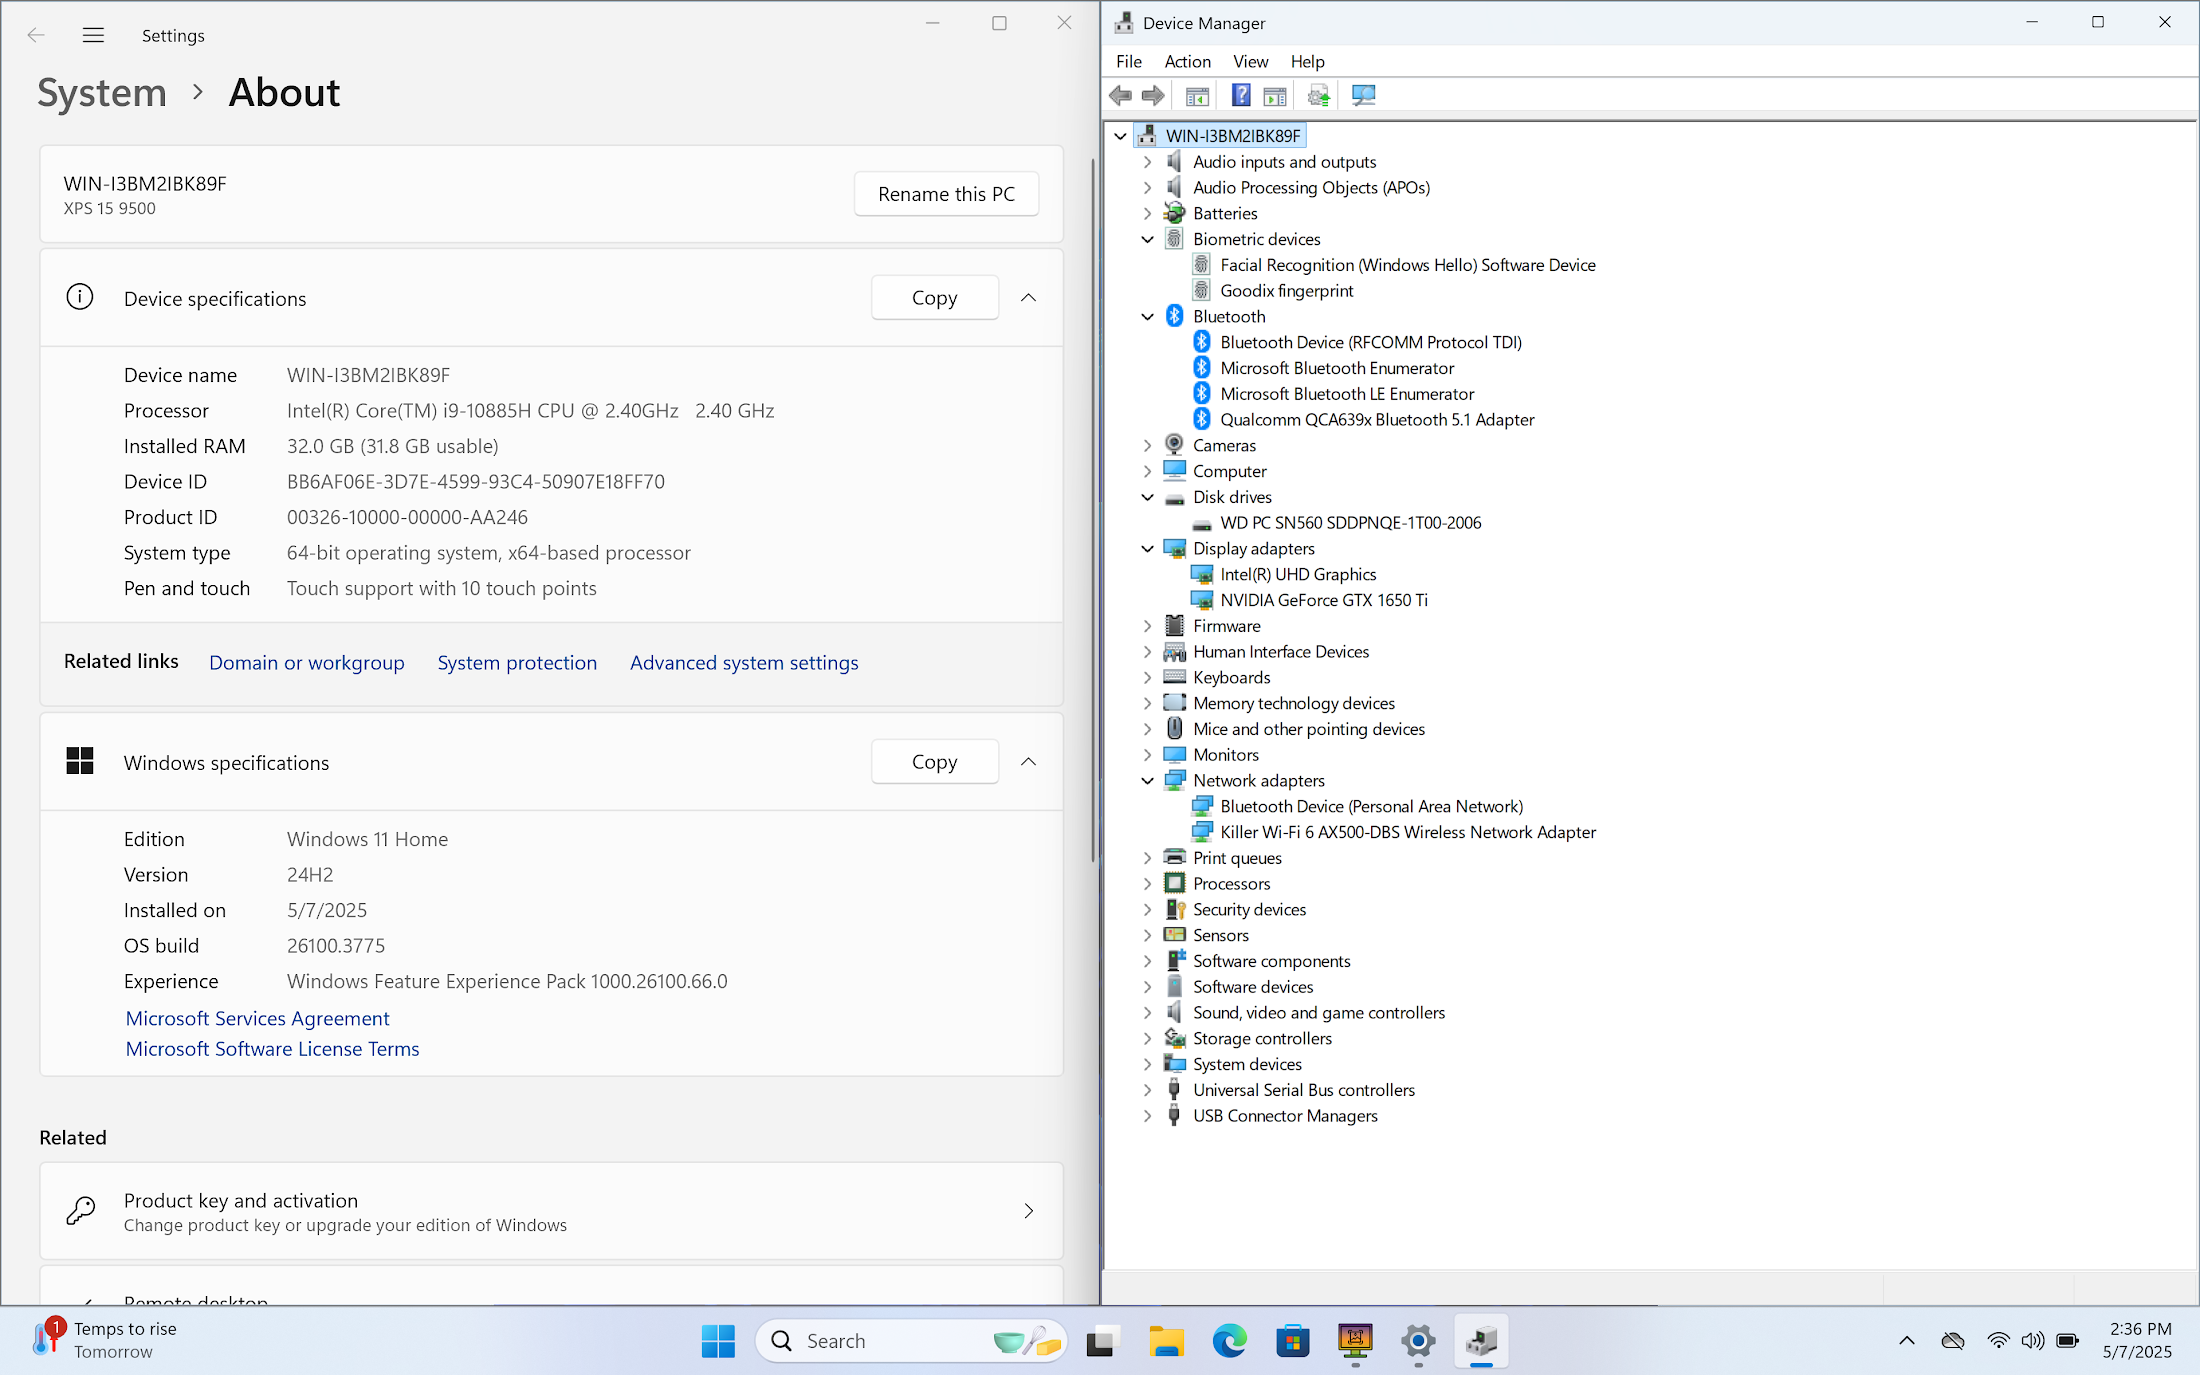This screenshot has width=2200, height=1375.
Task: Expand the Batteries category
Action: coord(1147,214)
